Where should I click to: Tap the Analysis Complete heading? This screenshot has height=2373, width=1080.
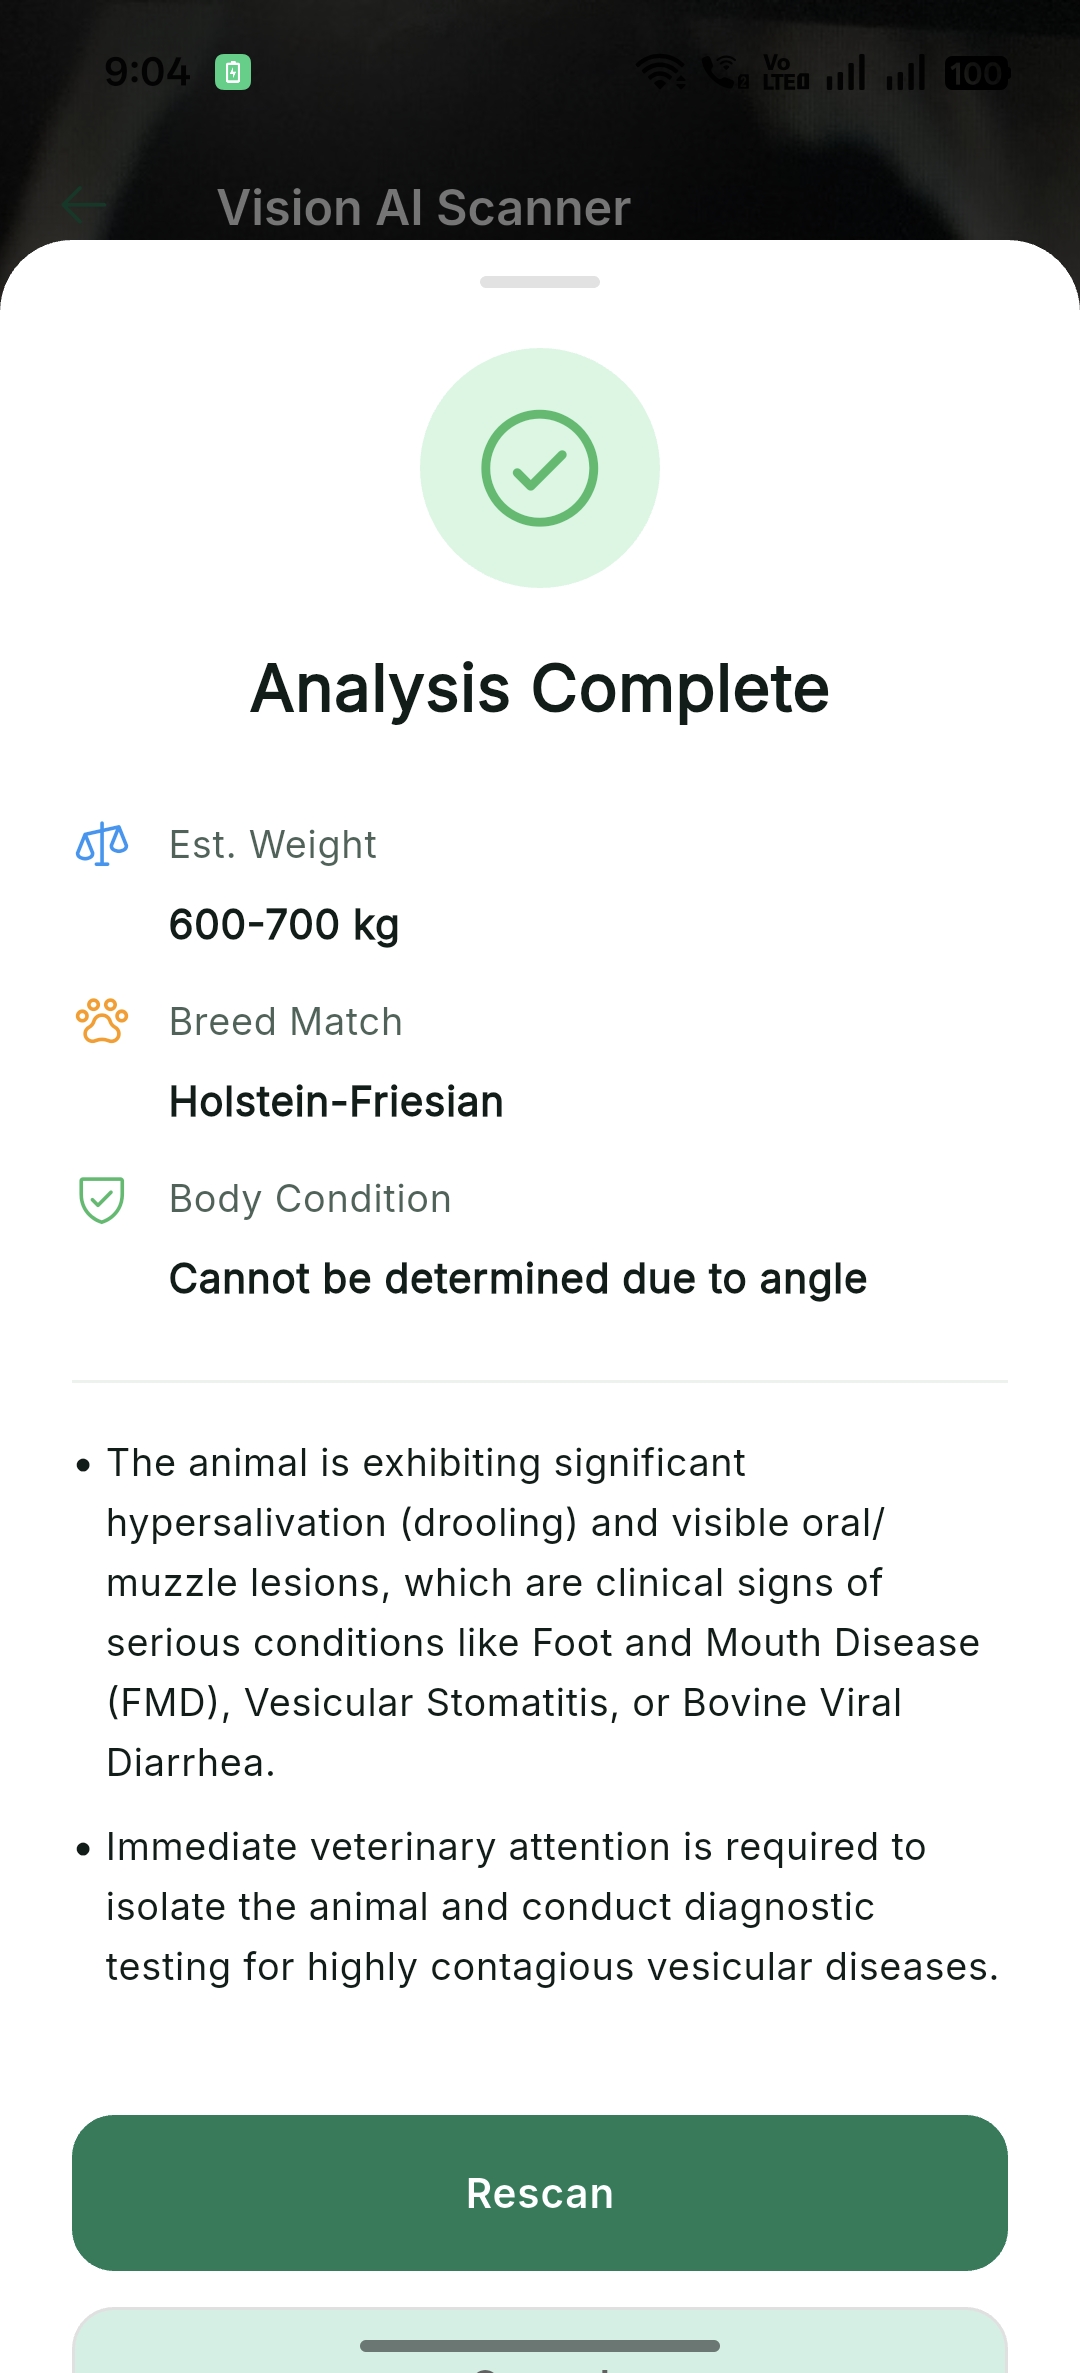coord(540,689)
